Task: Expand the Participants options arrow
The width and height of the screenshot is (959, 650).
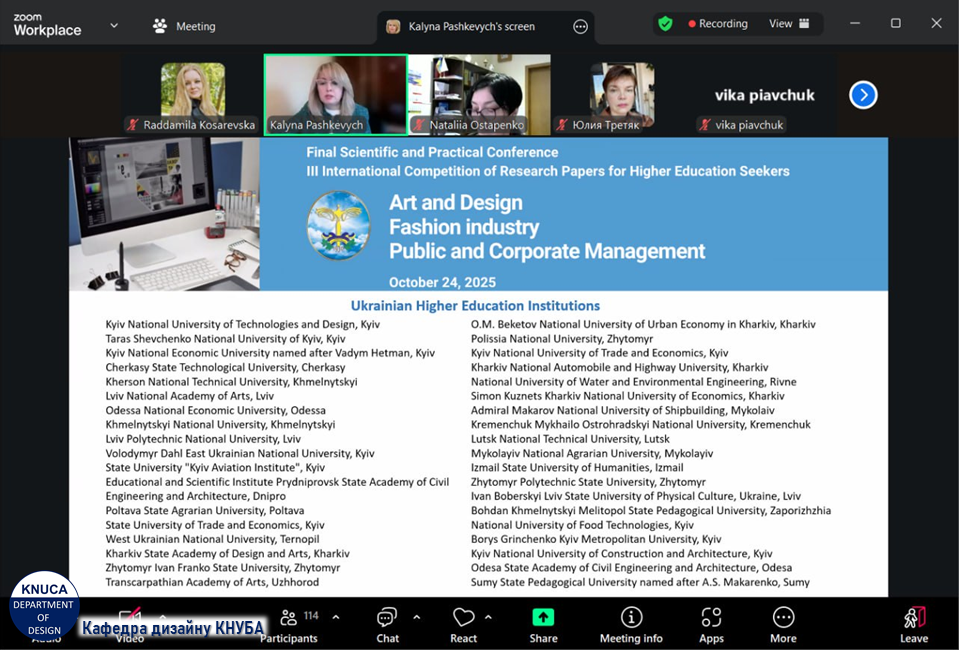Action: tap(336, 617)
